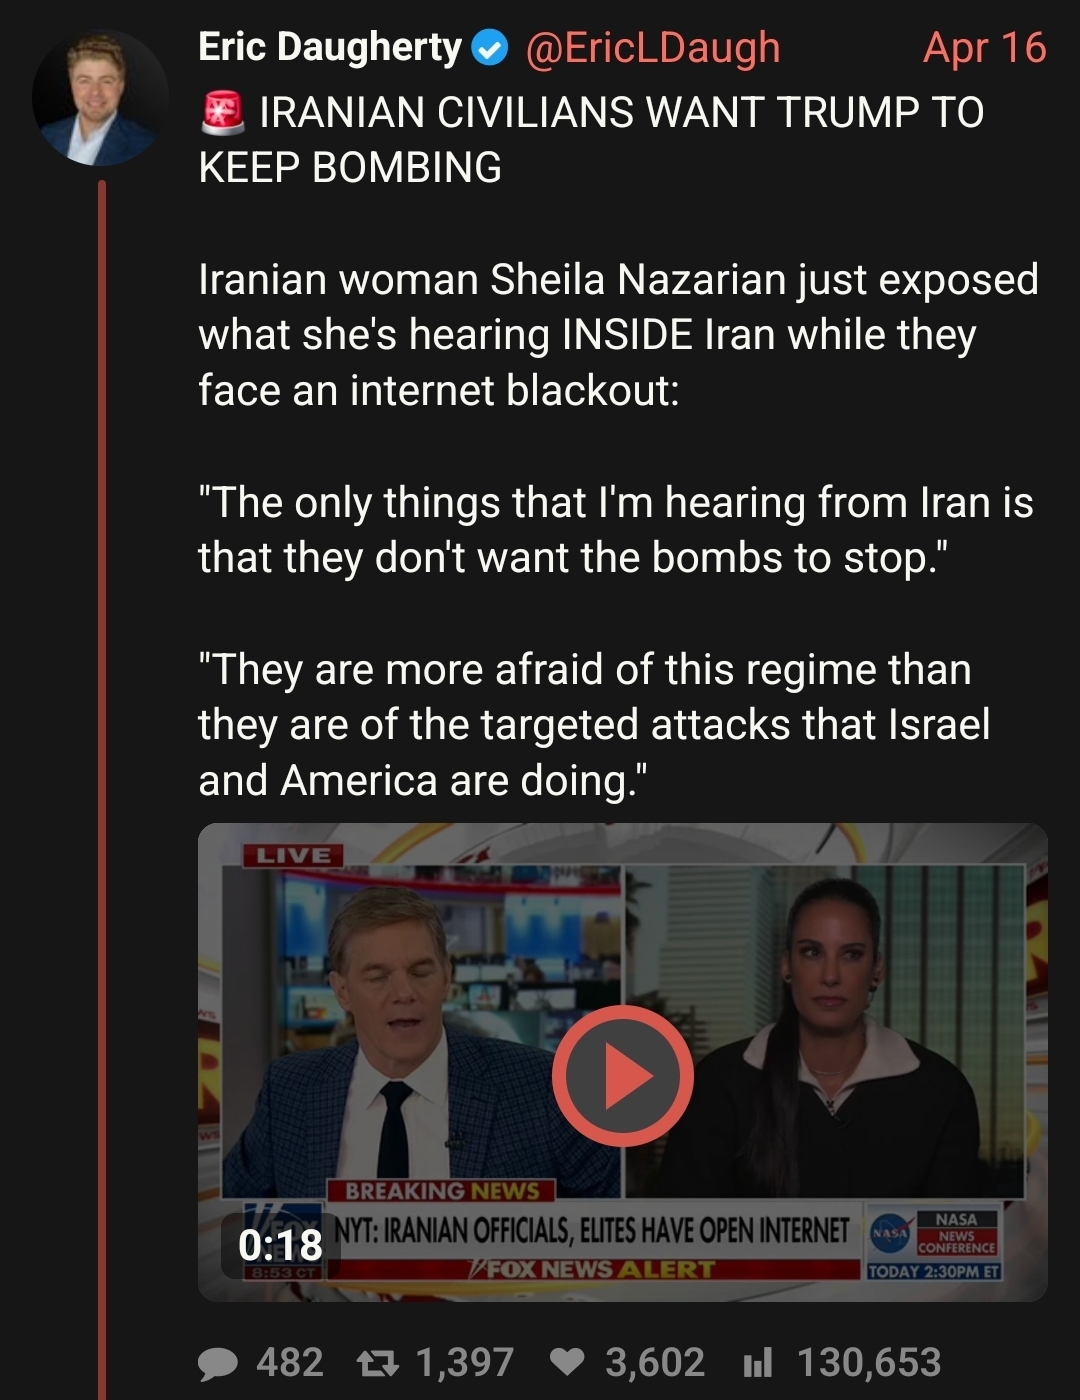1080x1400 pixels.
Task: Play the Fox News video clip
Action: point(622,1075)
